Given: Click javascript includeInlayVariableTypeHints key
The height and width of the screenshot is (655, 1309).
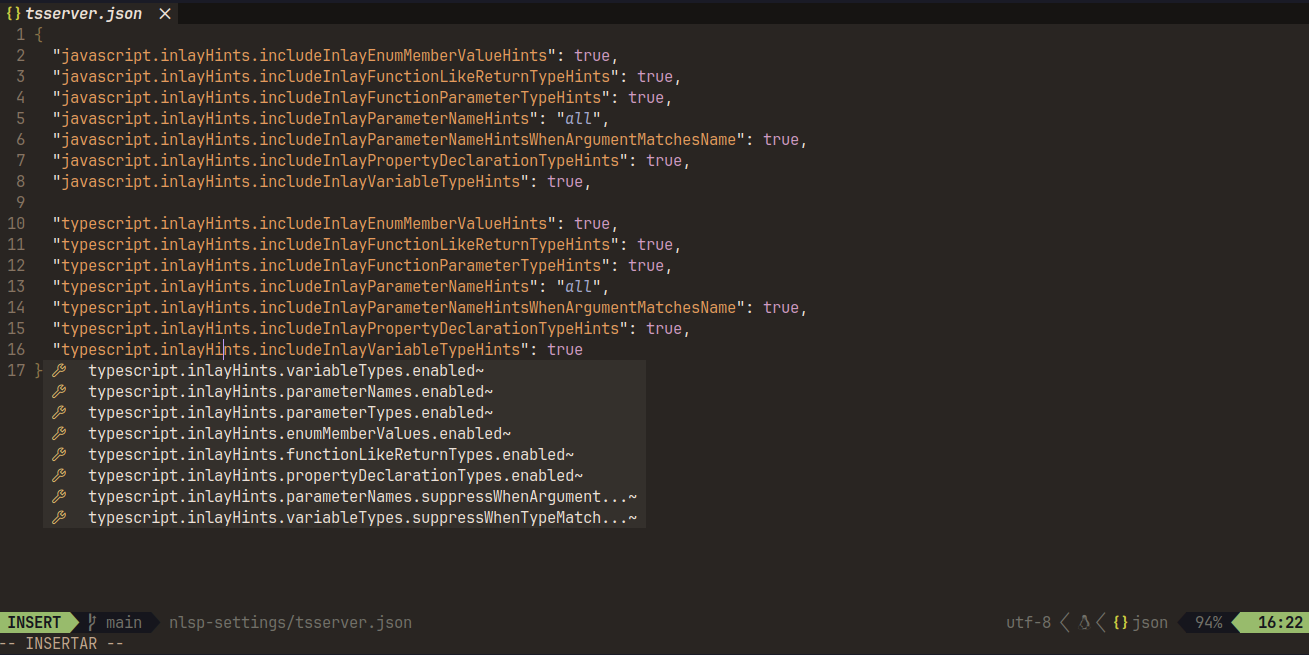Looking at the screenshot, I should coord(291,182).
